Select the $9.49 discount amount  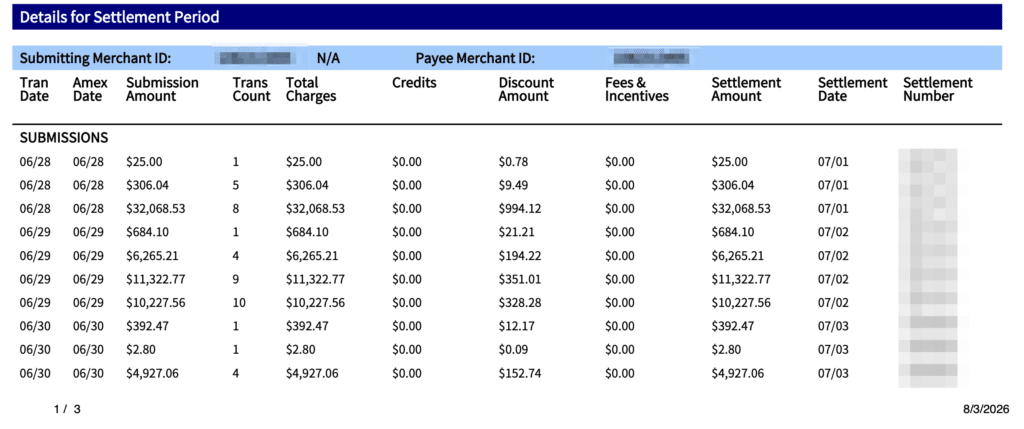(x=513, y=185)
